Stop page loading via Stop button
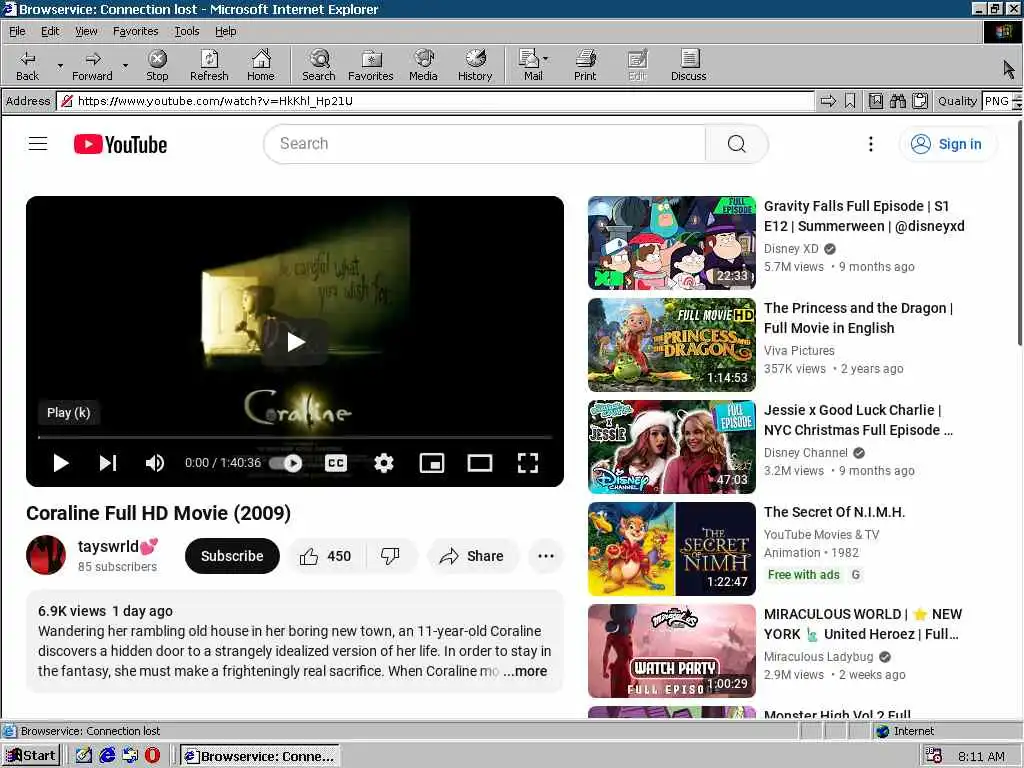This screenshot has height=768, width=1024. coord(157,65)
